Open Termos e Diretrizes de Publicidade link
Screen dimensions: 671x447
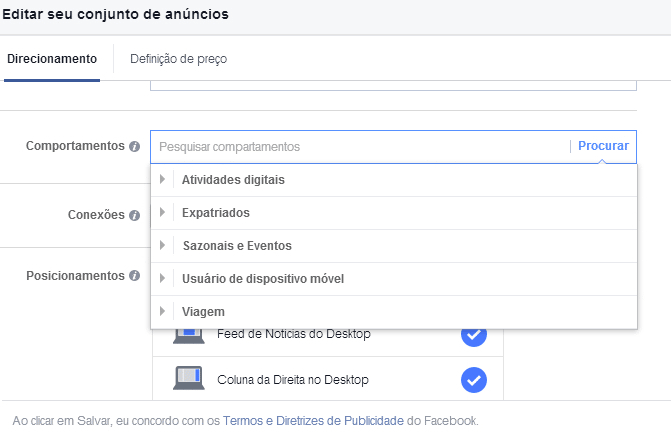[312, 420]
